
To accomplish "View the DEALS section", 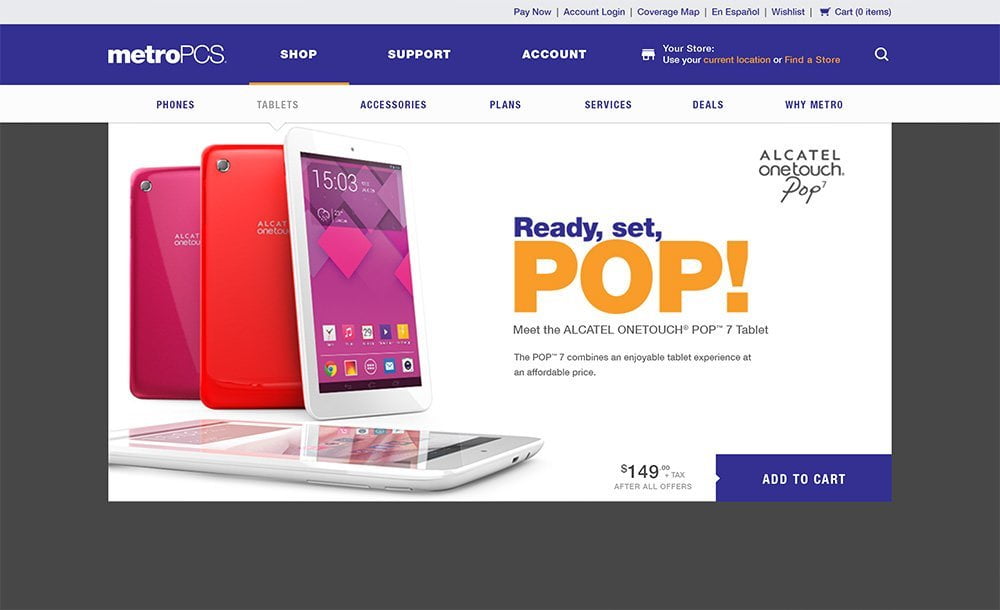I will (x=708, y=105).
